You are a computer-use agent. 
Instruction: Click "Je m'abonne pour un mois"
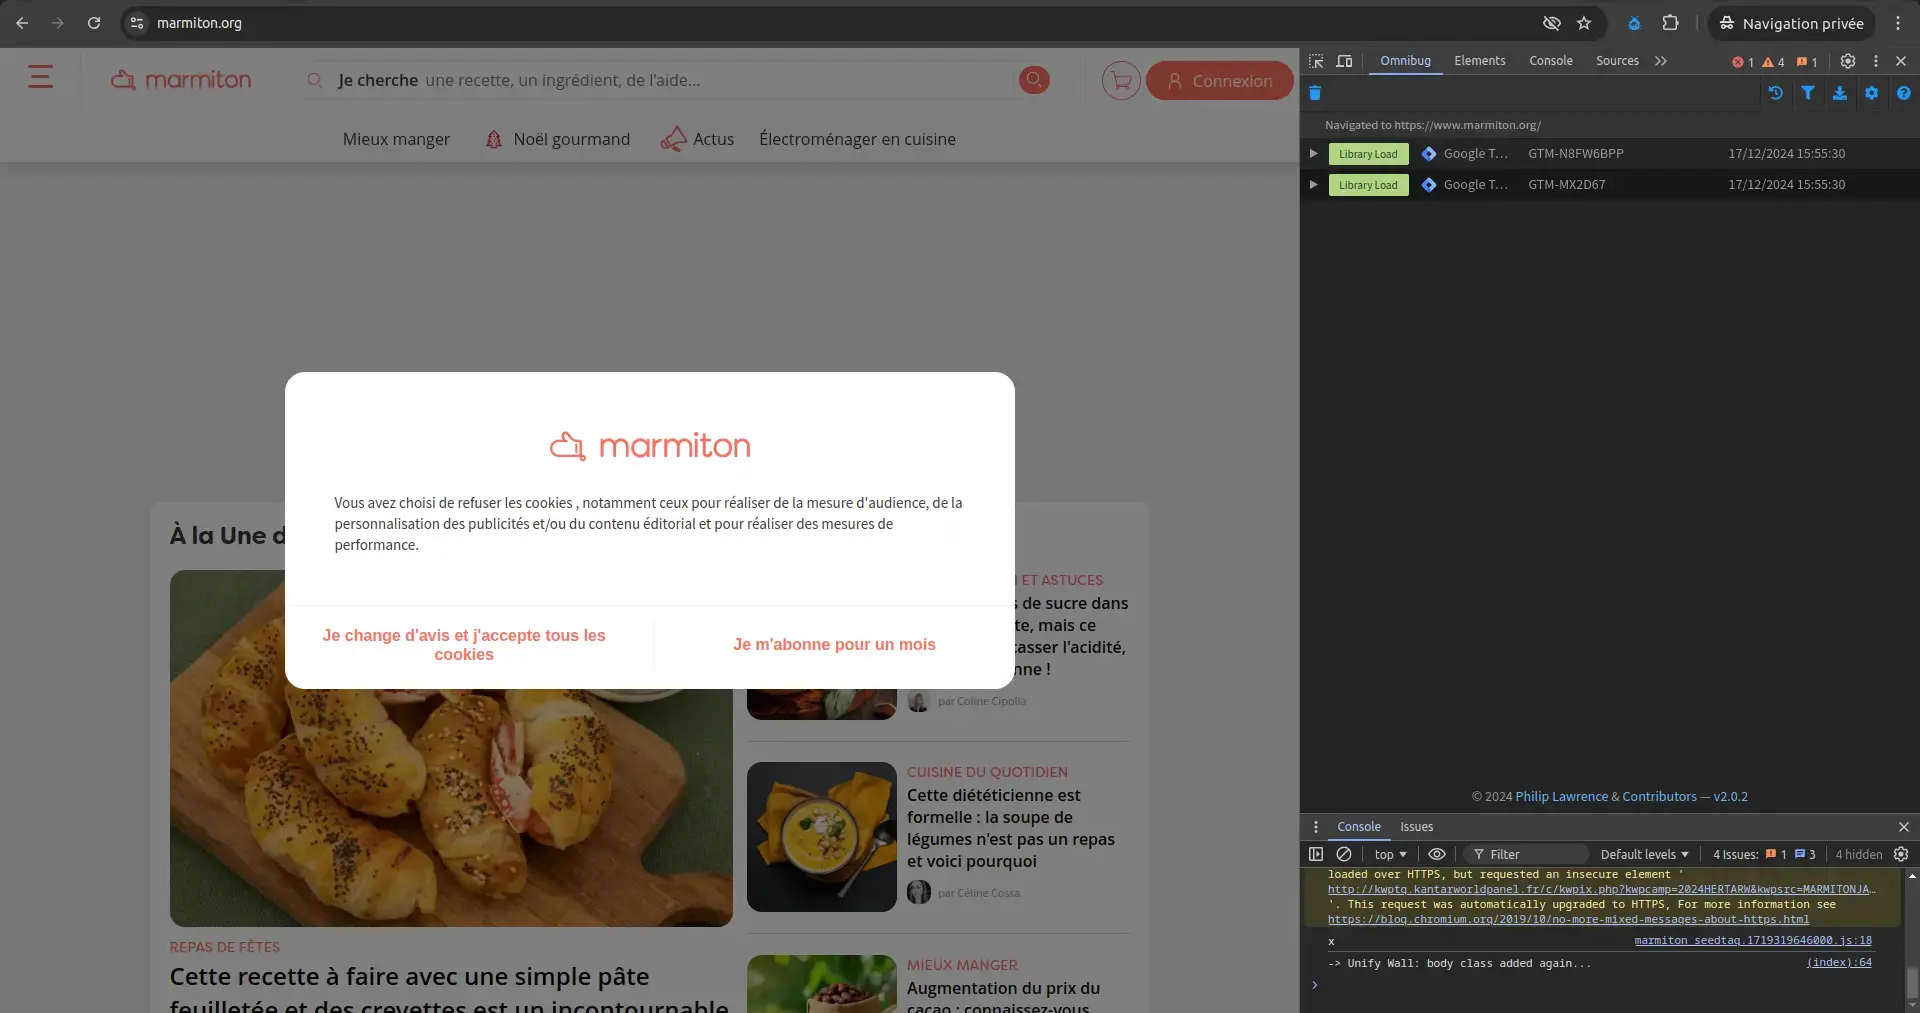tap(834, 645)
